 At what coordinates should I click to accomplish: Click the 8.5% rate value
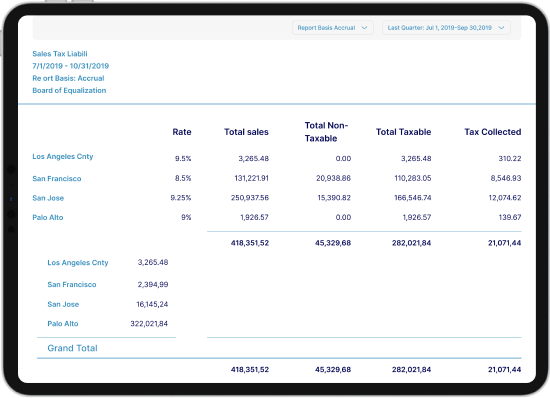[x=183, y=178]
